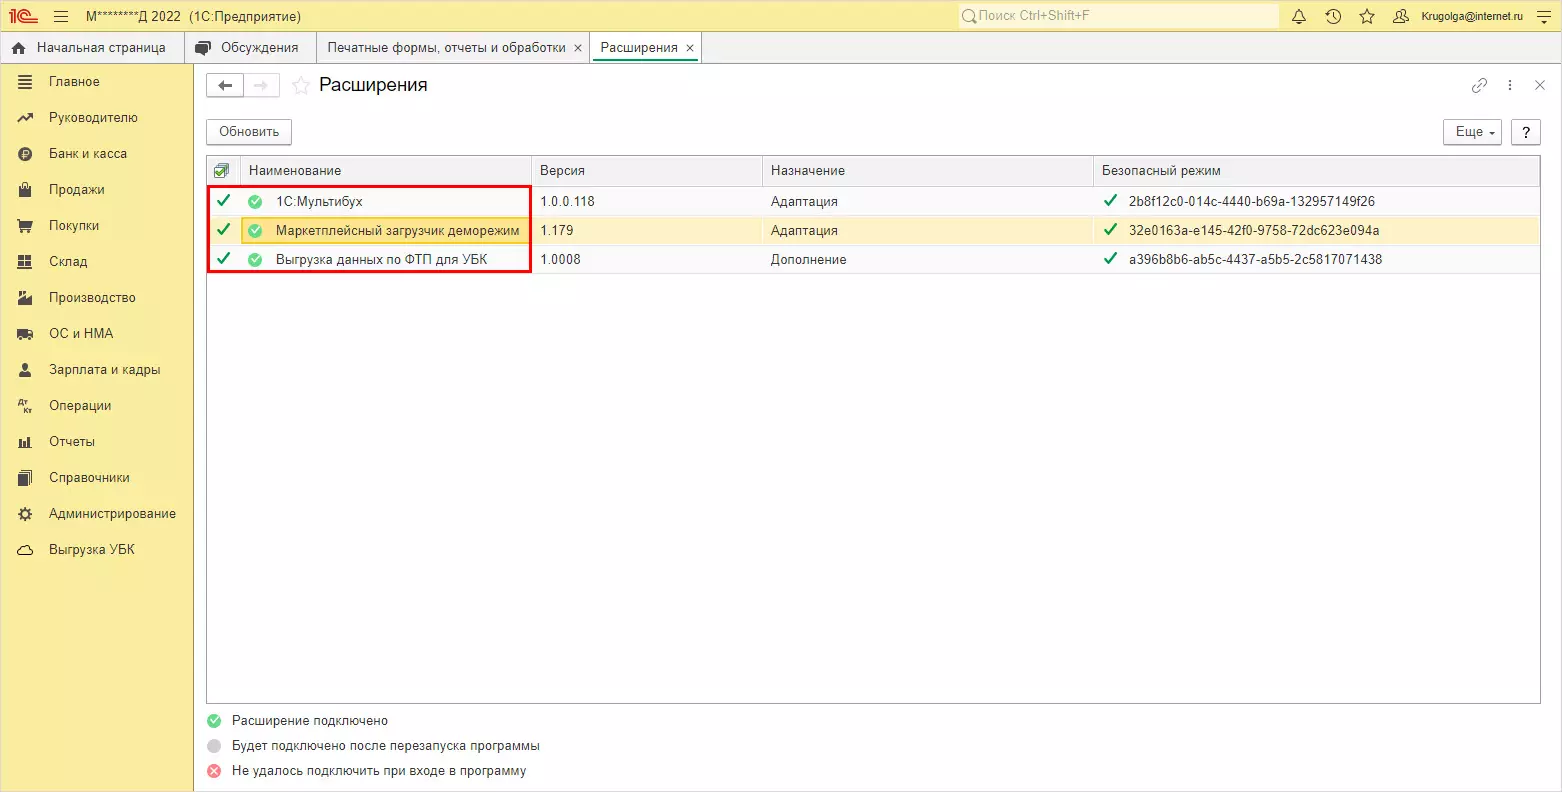Click the search field Поиск Ctrl+Shift+F
Viewport: 1562px width, 792px height.
[1118, 16]
